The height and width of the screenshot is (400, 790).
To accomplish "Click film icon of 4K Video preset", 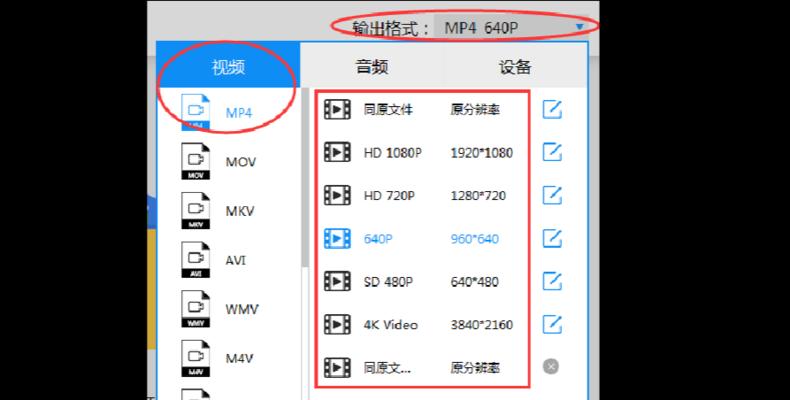I will point(337,324).
